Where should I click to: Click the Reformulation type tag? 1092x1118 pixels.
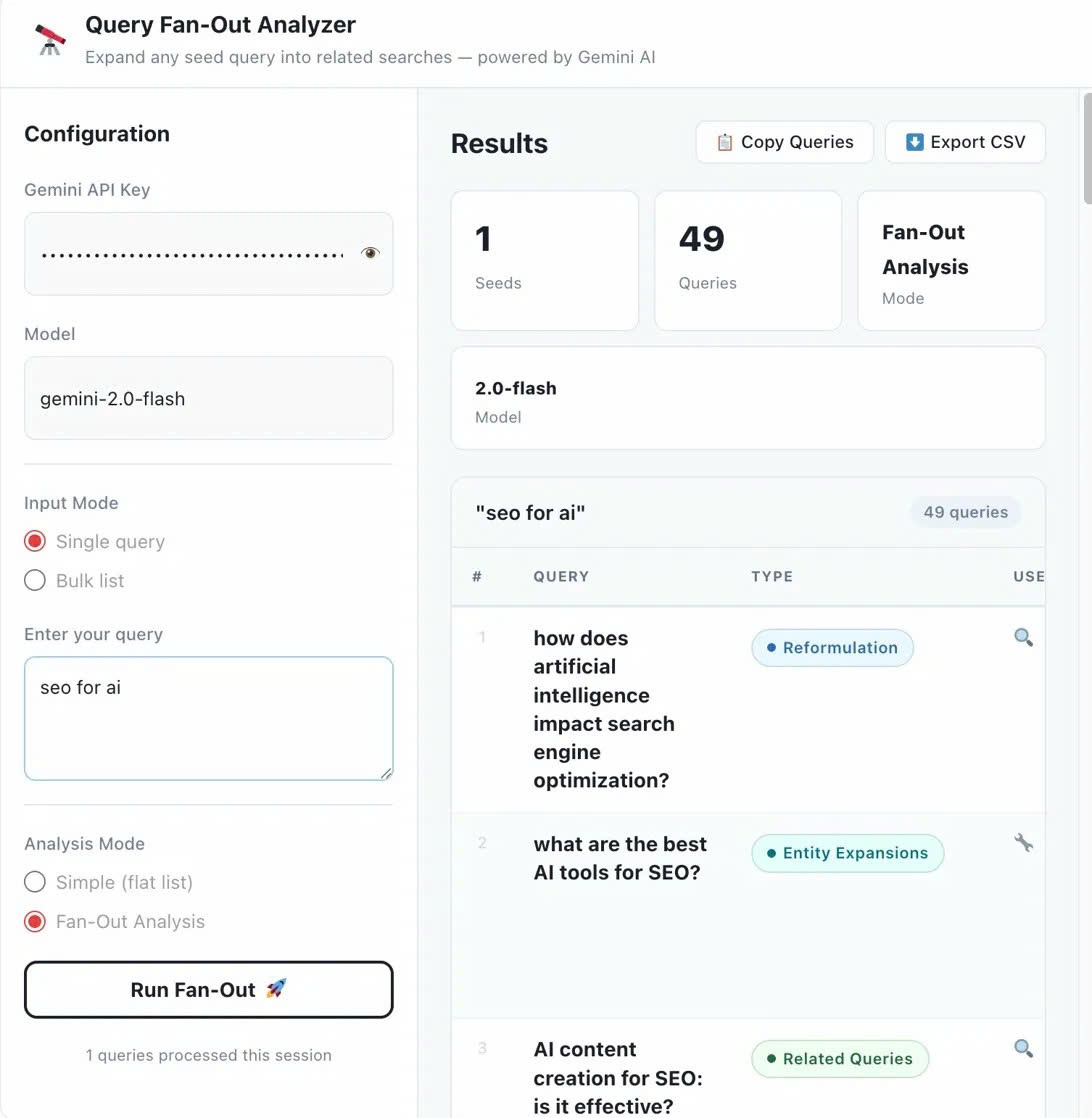(x=832, y=648)
